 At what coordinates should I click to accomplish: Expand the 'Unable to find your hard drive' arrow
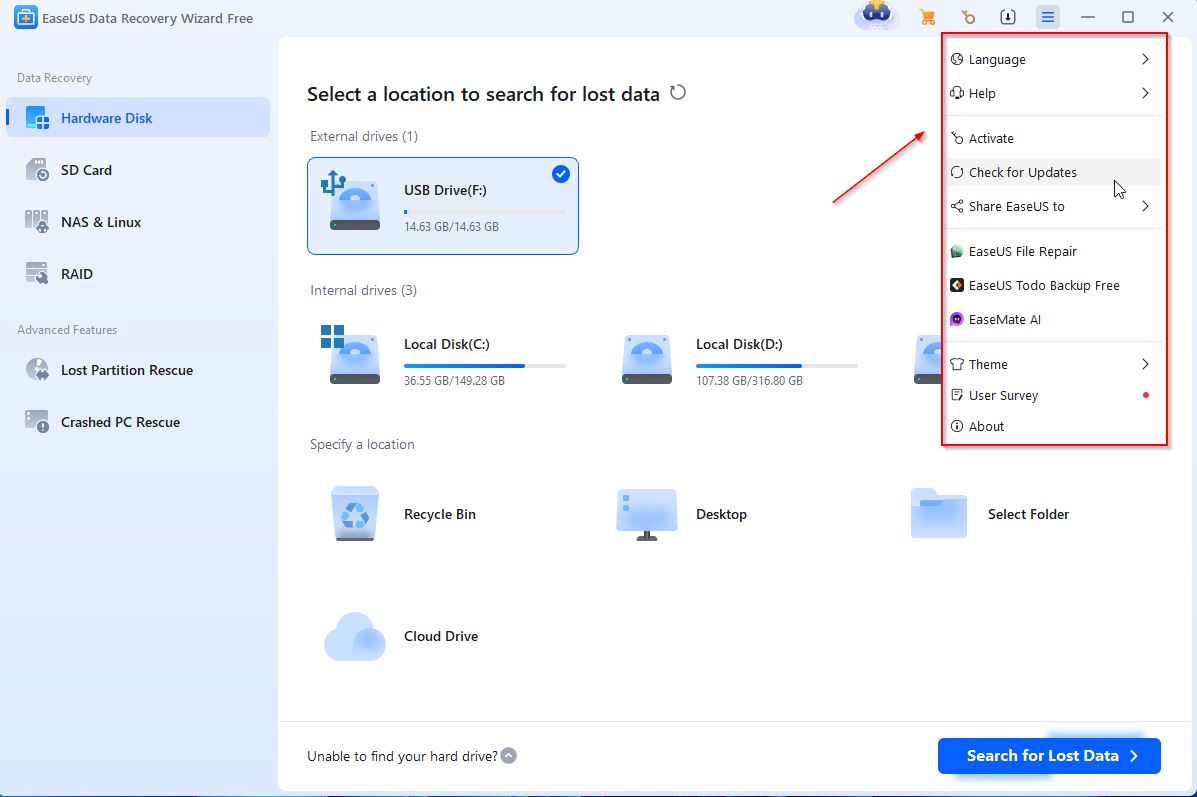508,756
